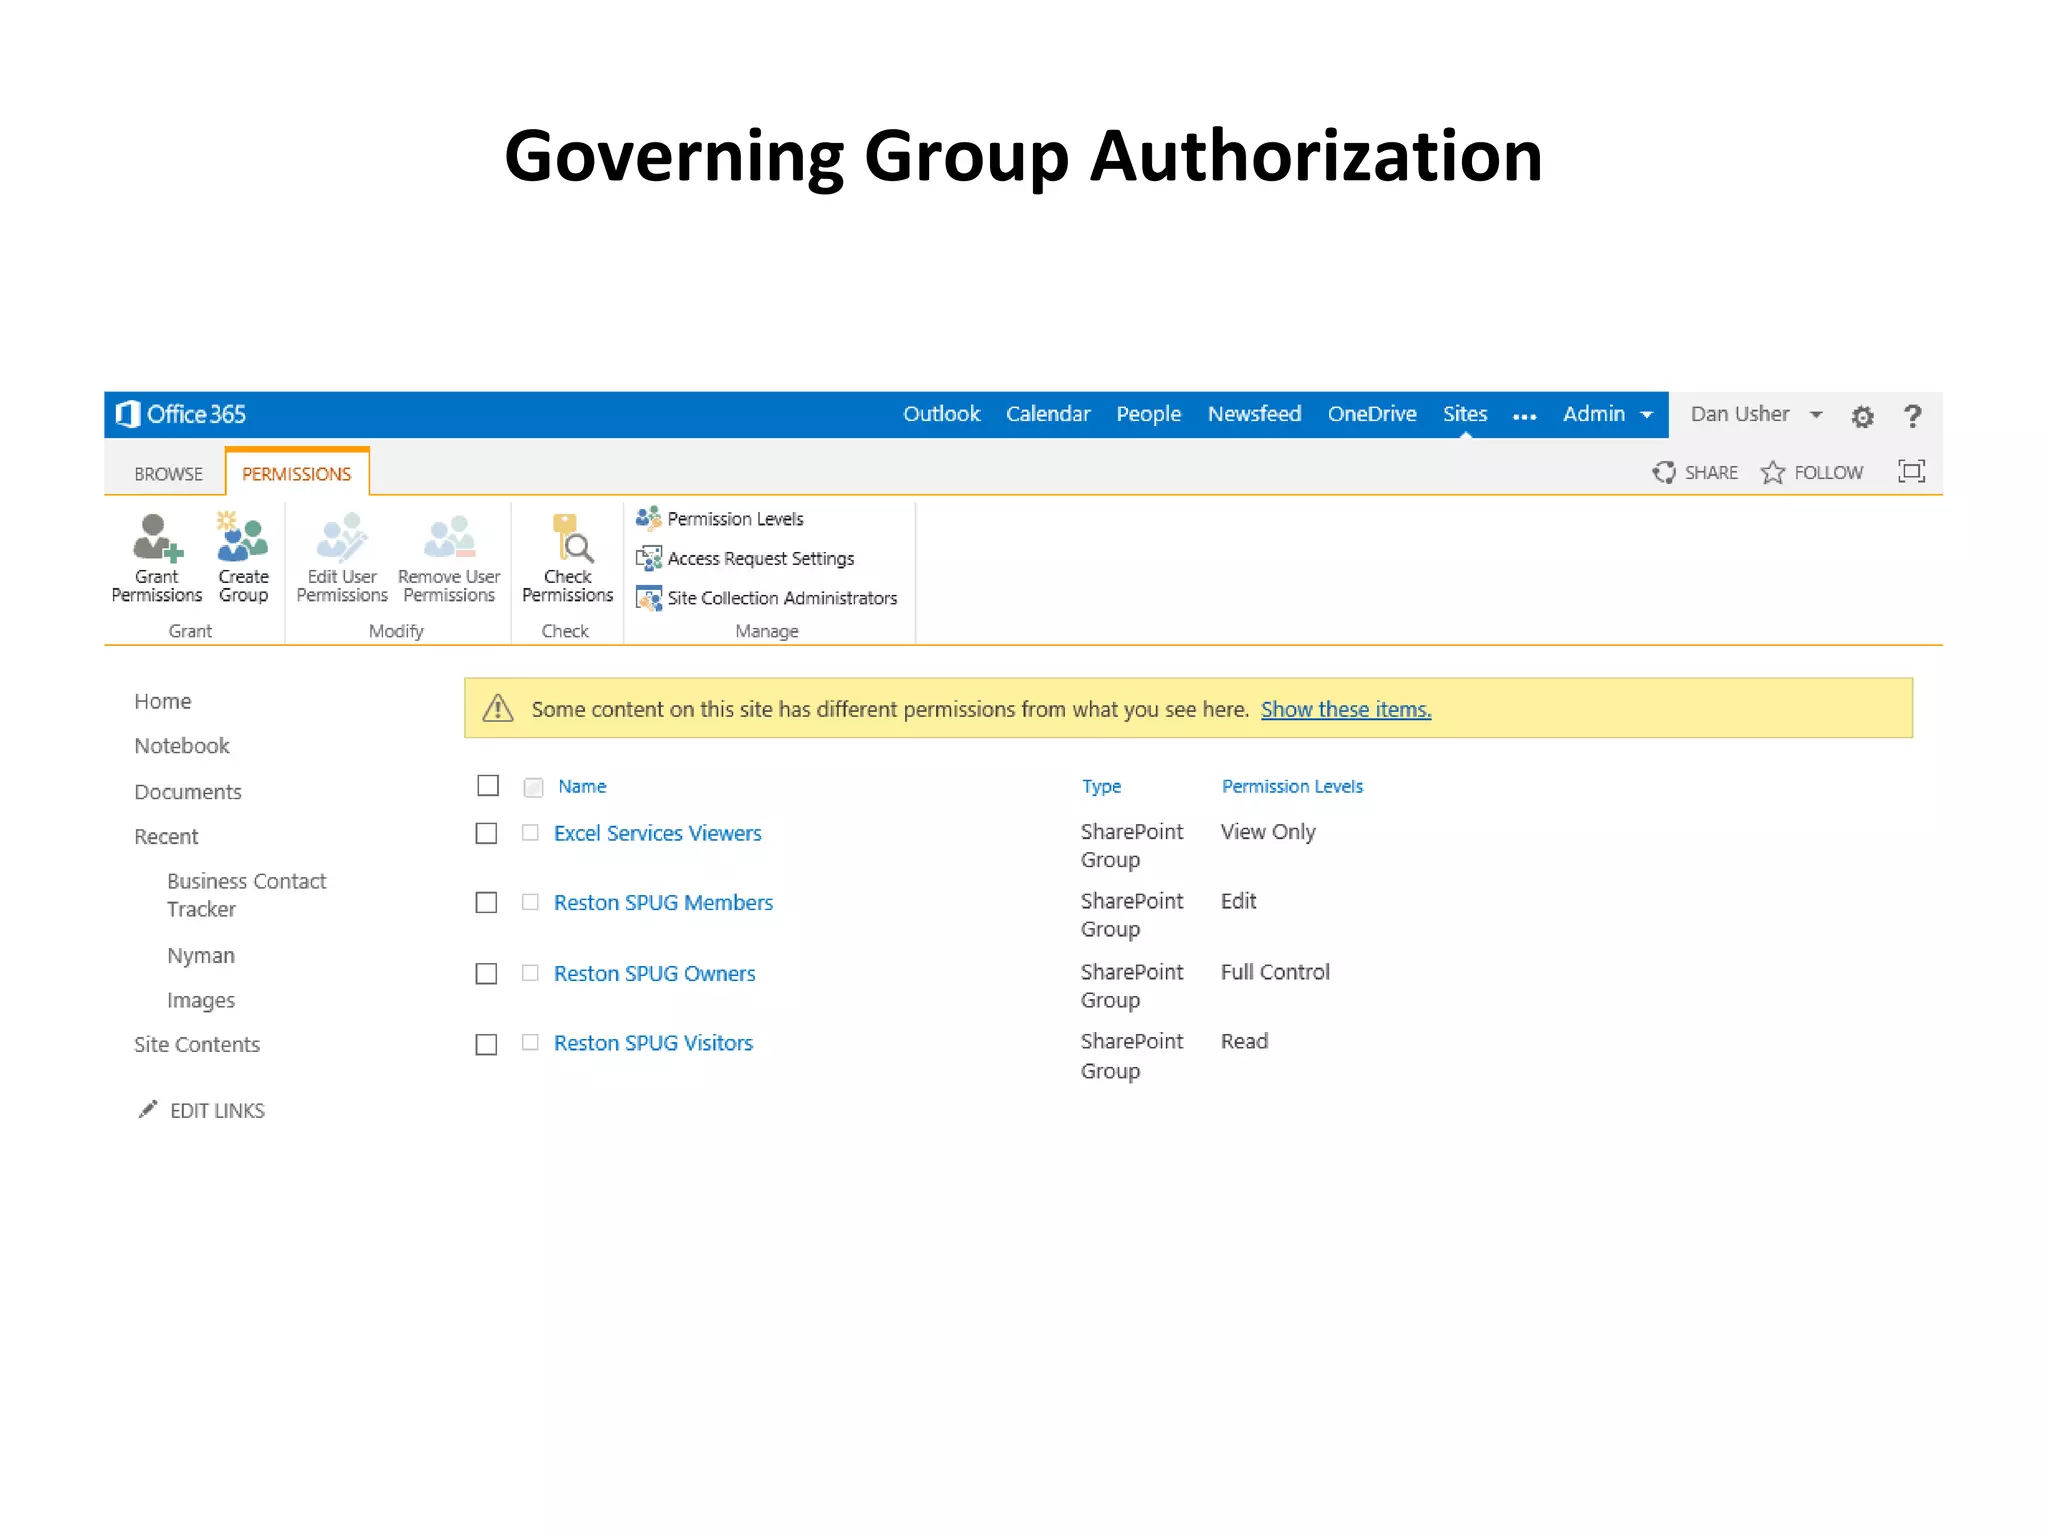This screenshot has width=2048, height=1536.
Task: Open the Dan Usher account dropdown
Action: click(1756, 414)
